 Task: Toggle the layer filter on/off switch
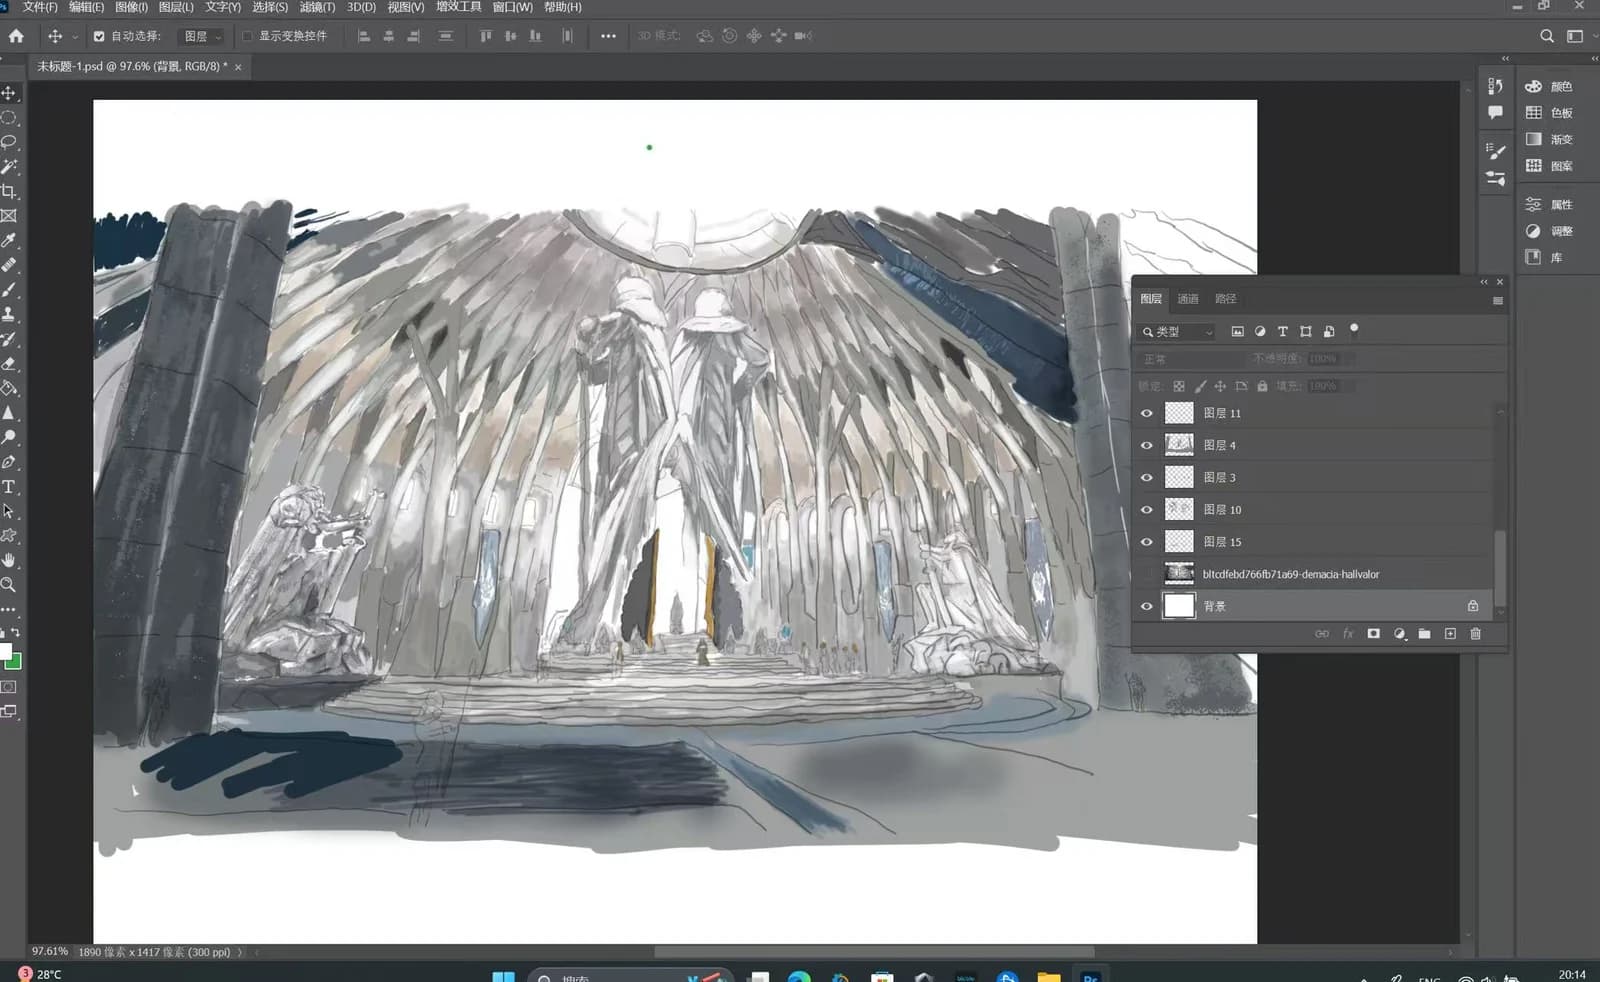[x=1354, y=329]
